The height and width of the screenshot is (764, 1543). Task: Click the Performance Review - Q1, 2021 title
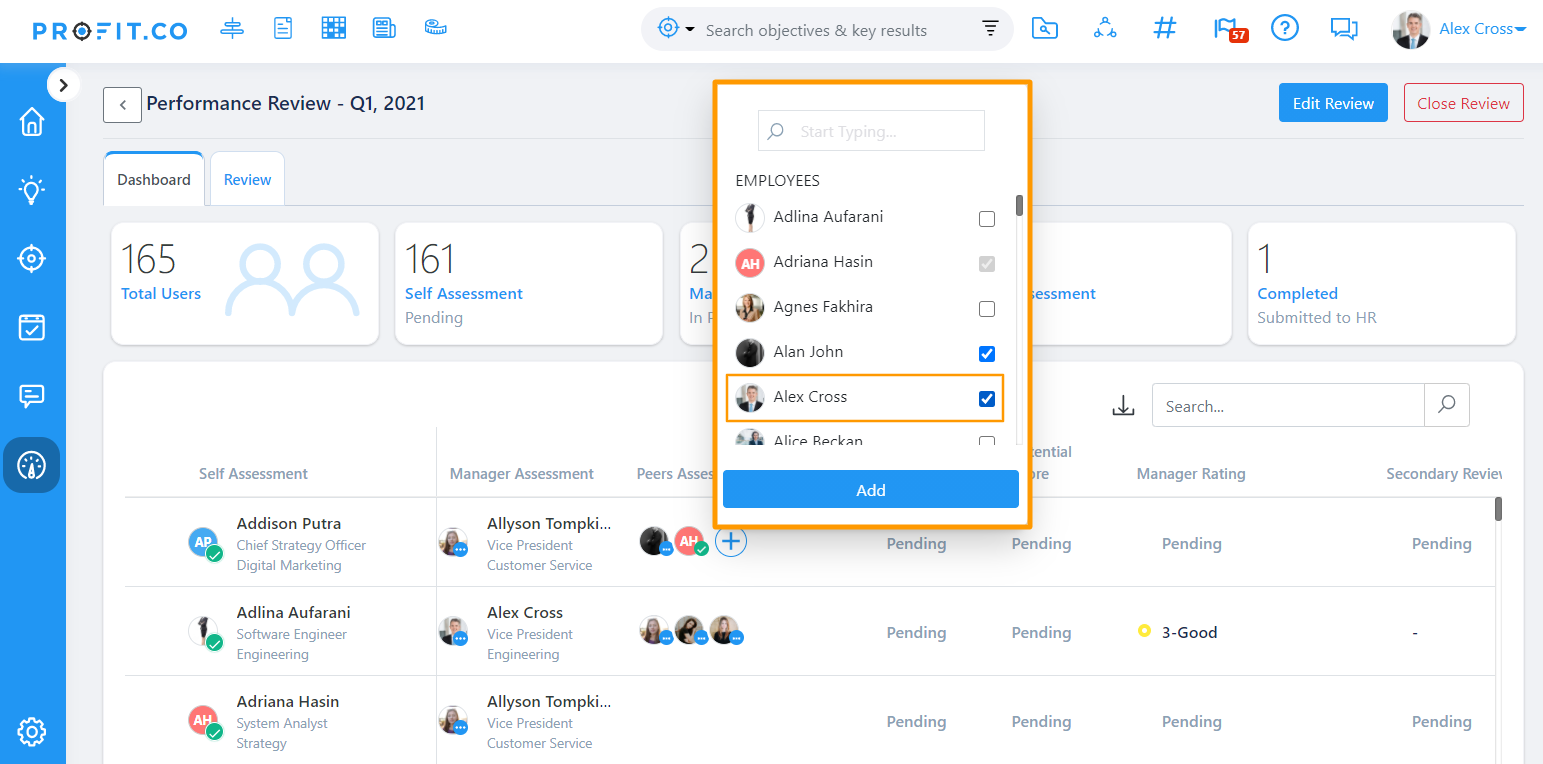(x=286, y=103)
